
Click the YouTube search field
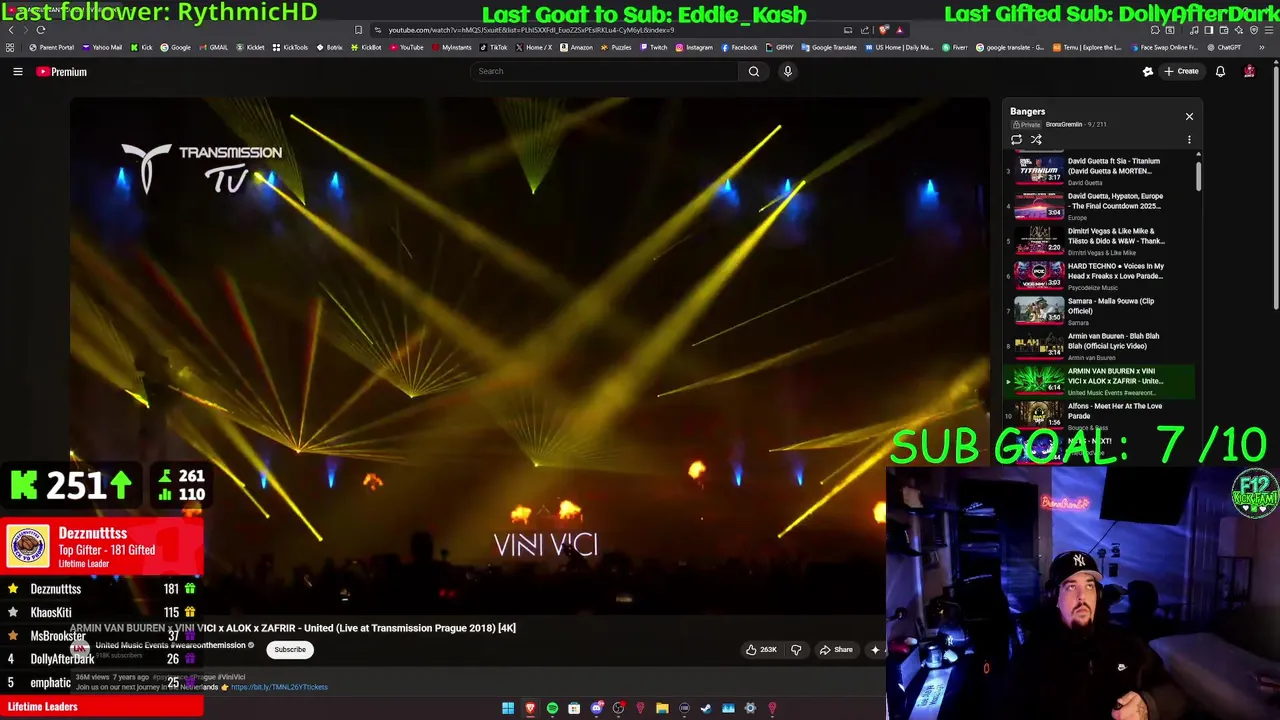604,71
